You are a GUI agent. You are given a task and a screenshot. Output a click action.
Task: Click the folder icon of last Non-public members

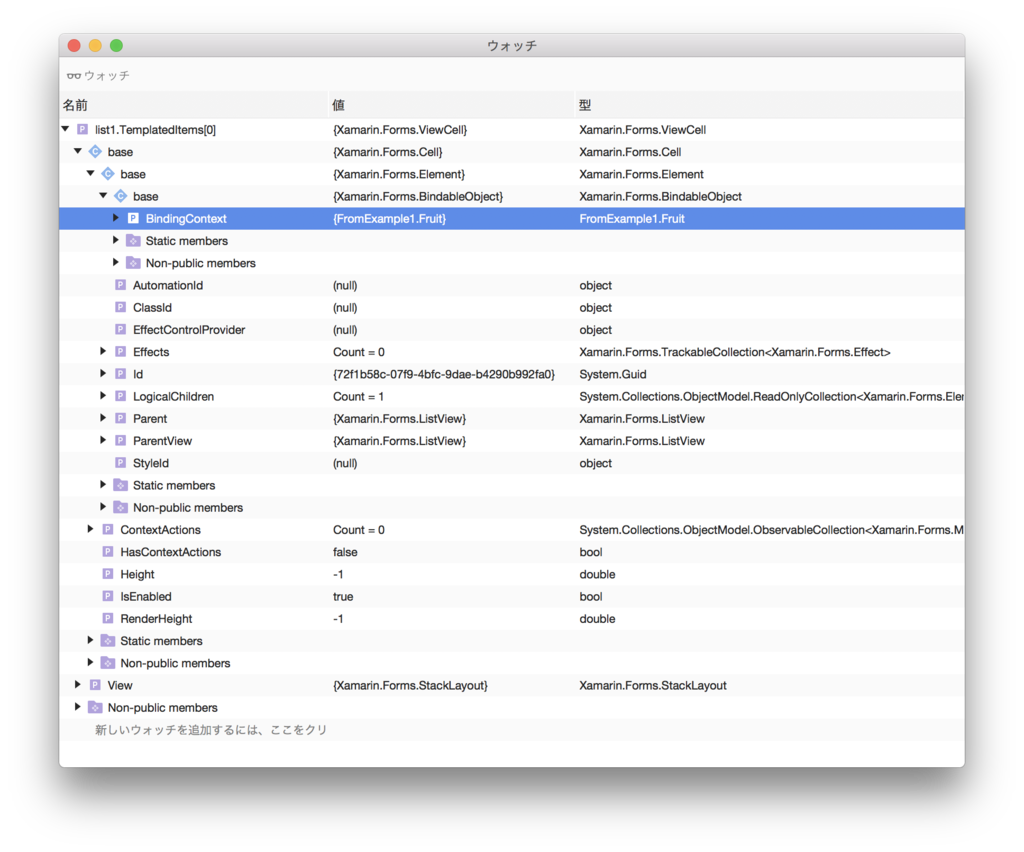(95, 707)
